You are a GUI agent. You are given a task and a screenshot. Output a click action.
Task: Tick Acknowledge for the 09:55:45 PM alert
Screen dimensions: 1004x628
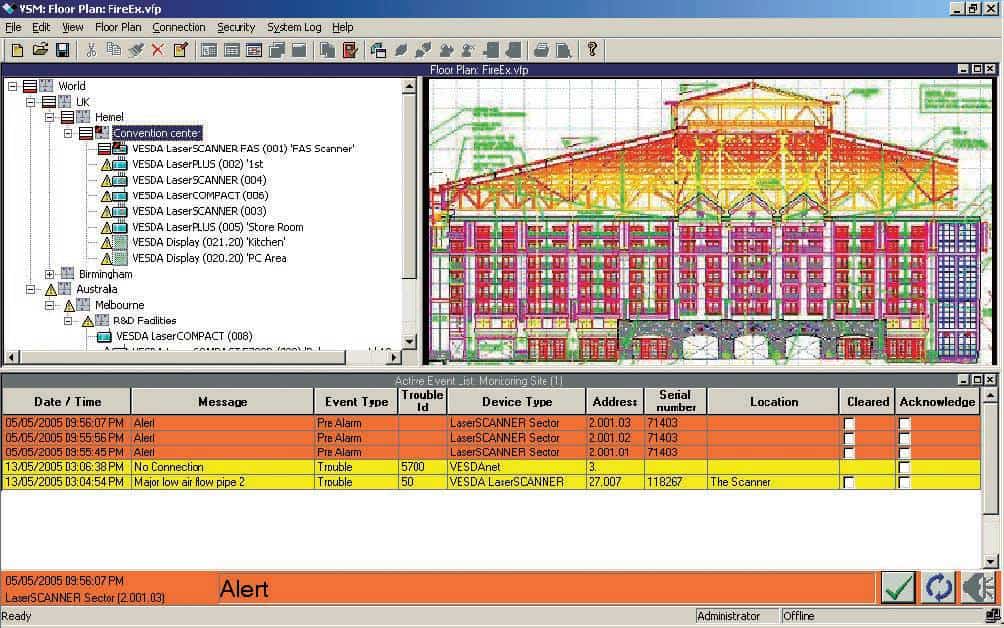[x=904, y=453]
